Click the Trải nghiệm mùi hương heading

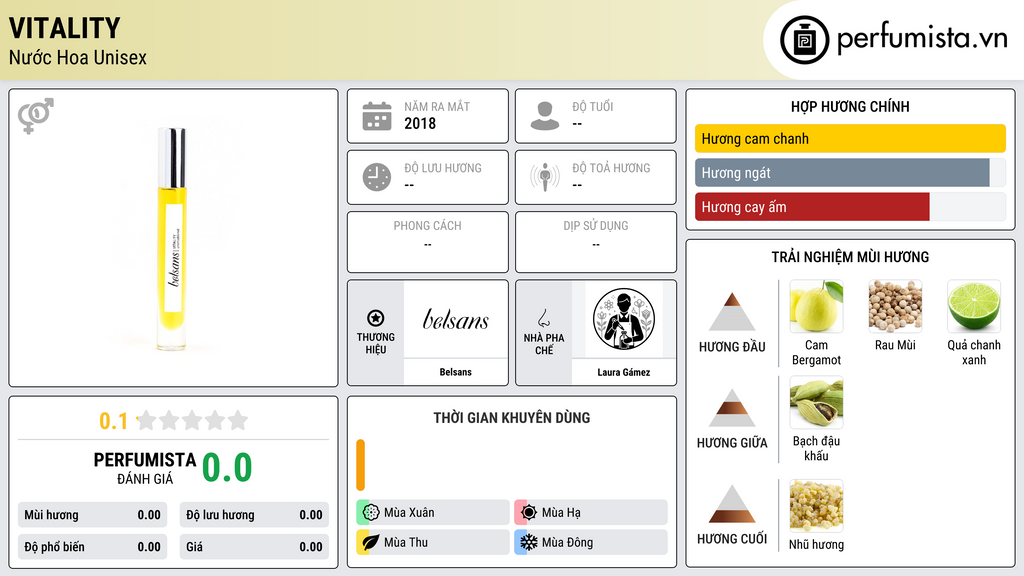click(850, 257)
